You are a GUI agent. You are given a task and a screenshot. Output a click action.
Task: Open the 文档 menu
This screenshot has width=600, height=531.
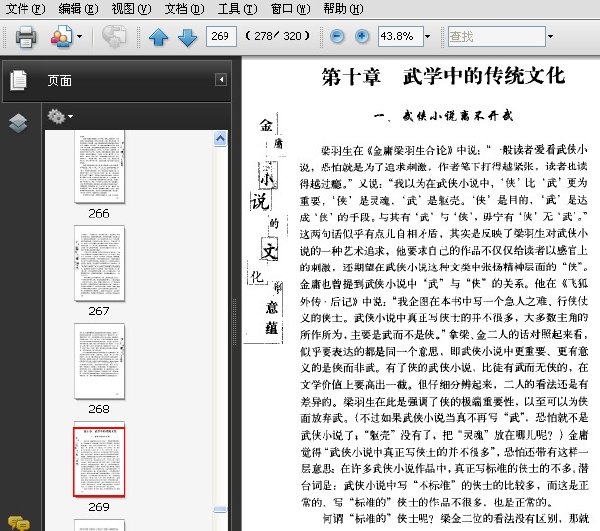coord(184,8)
